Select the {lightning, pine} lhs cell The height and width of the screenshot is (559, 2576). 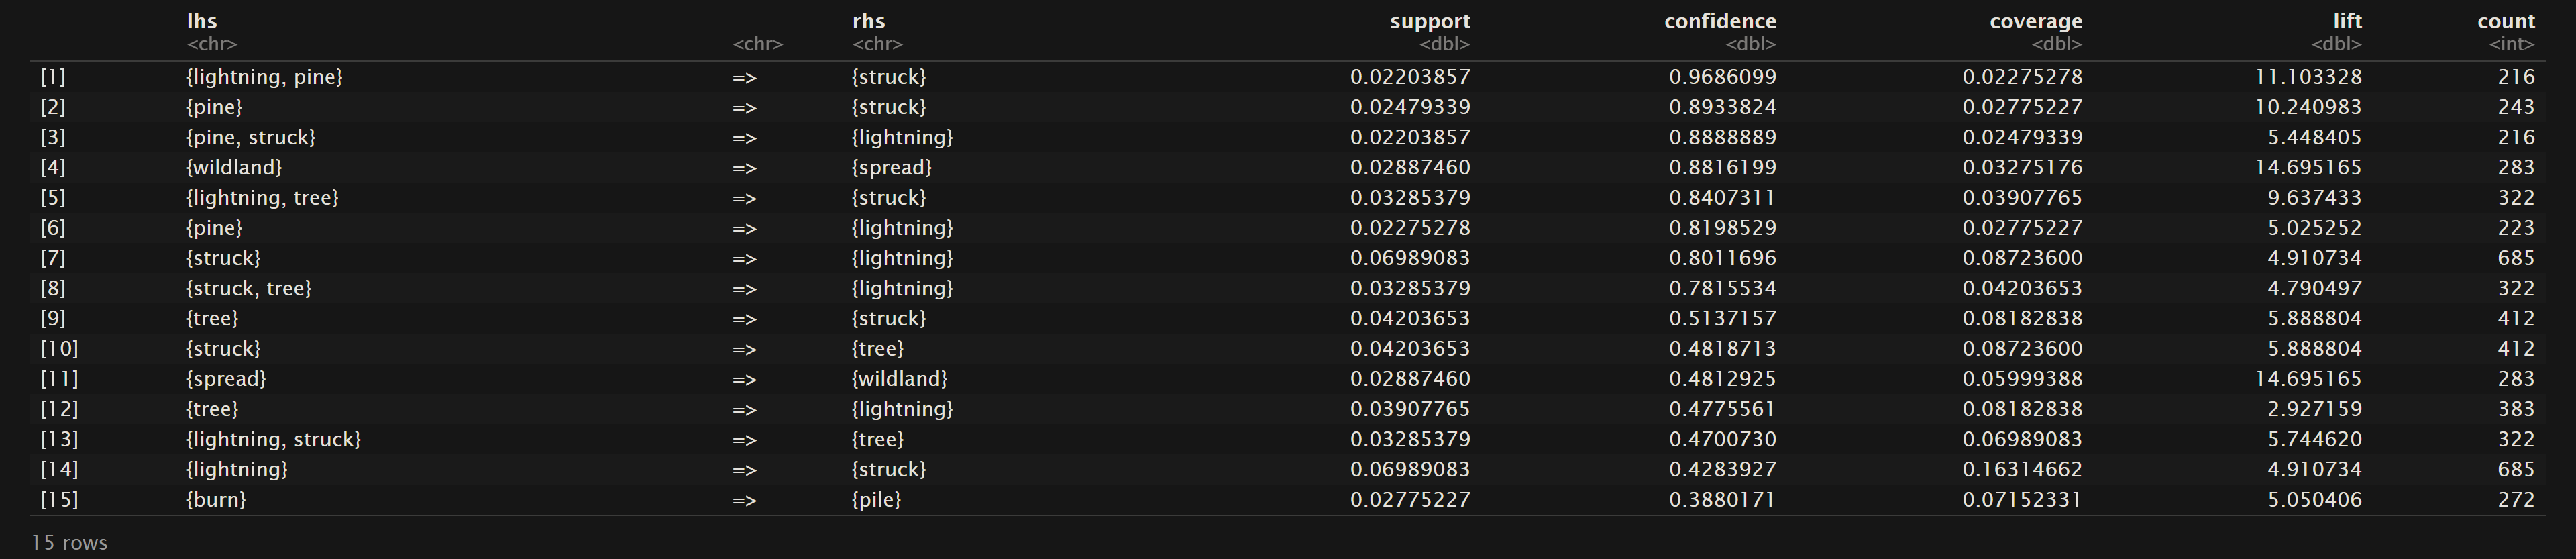[264, 77]
